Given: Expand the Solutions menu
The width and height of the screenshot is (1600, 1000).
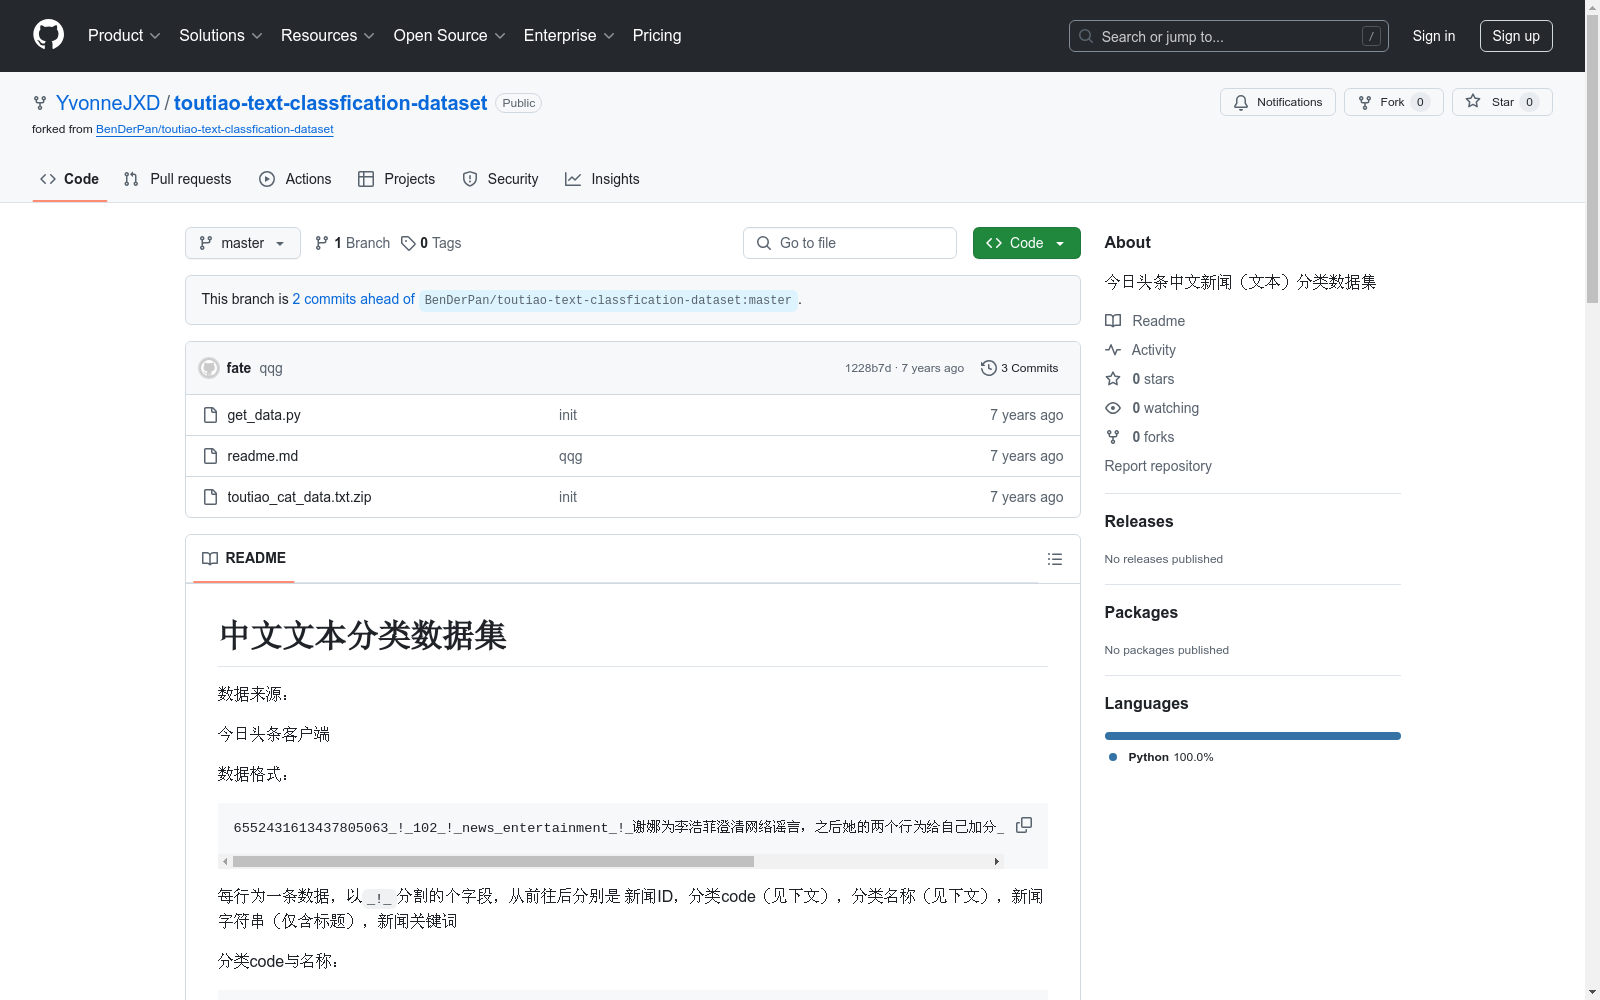Looking at the screenshot, I should [x=221, y=36].
